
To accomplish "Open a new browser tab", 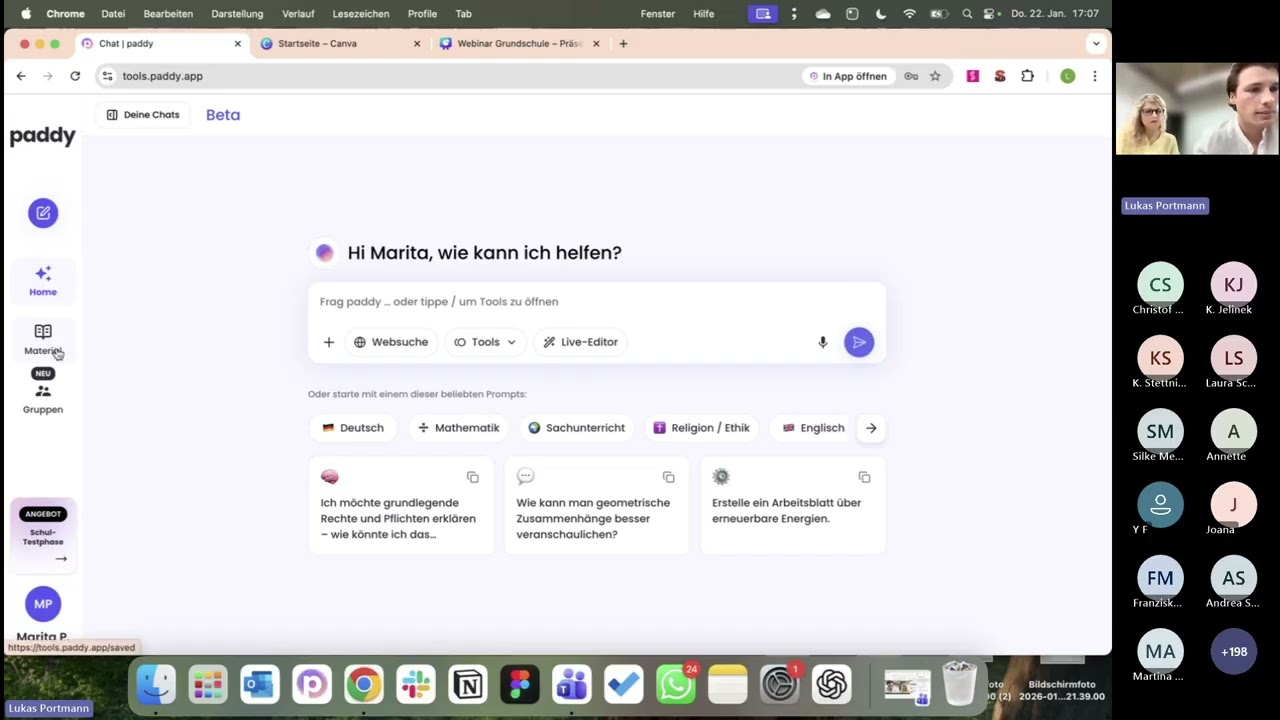I will (623, 44).
